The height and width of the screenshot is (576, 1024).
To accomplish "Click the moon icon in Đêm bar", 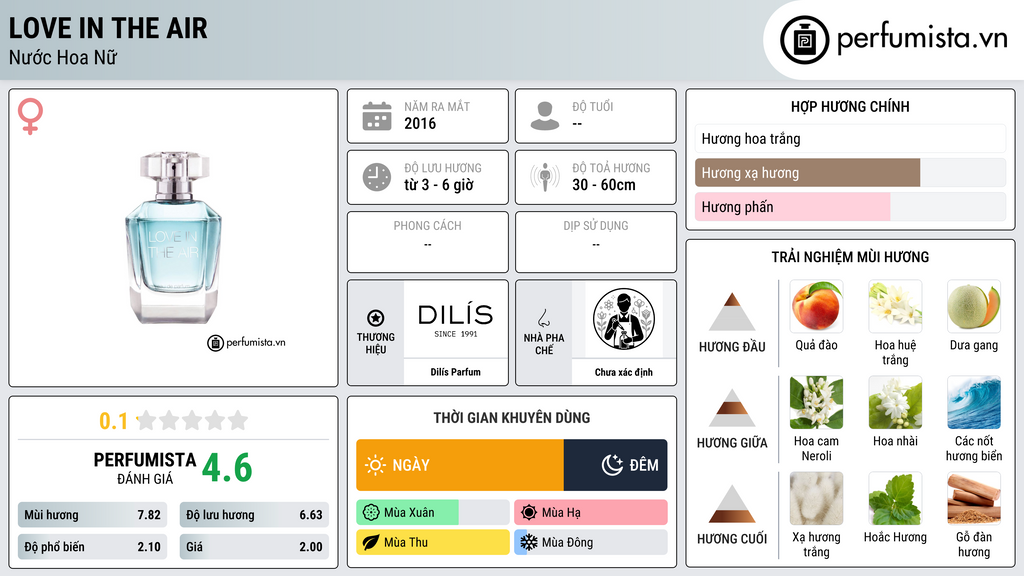I will [x=612, y=465].
